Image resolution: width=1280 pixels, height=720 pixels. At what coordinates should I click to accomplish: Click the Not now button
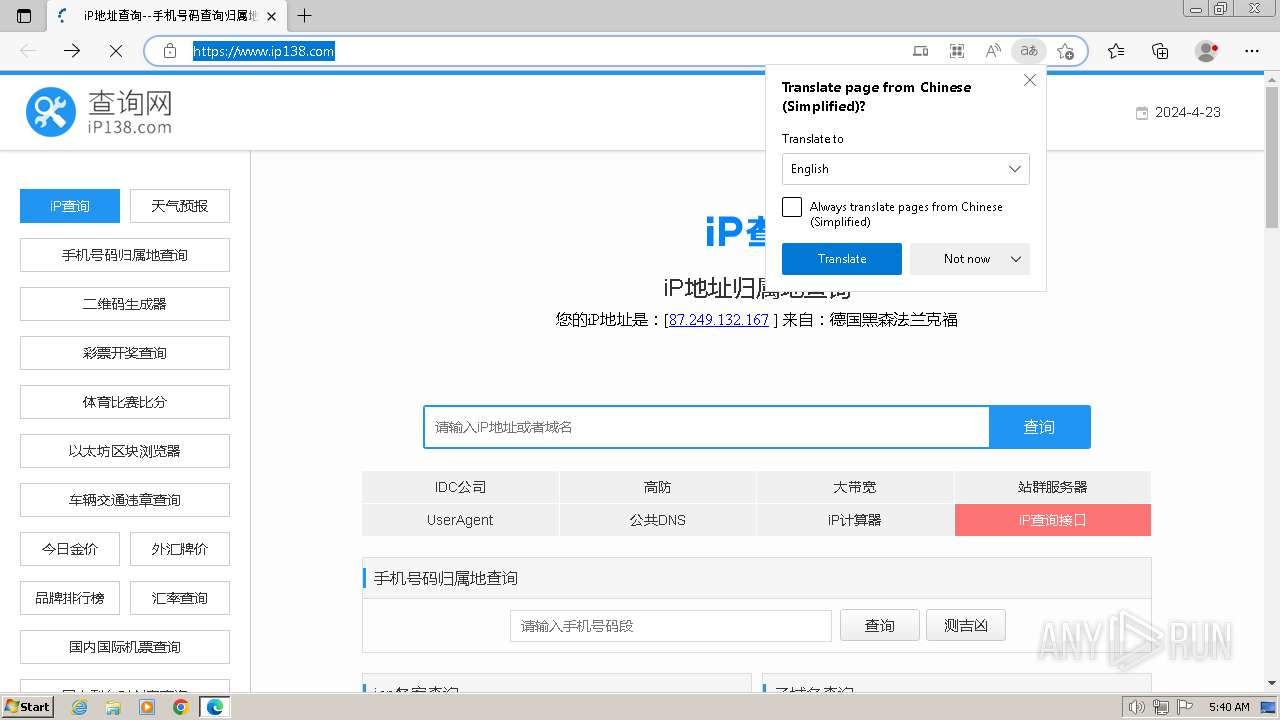(x=967, y=259)
